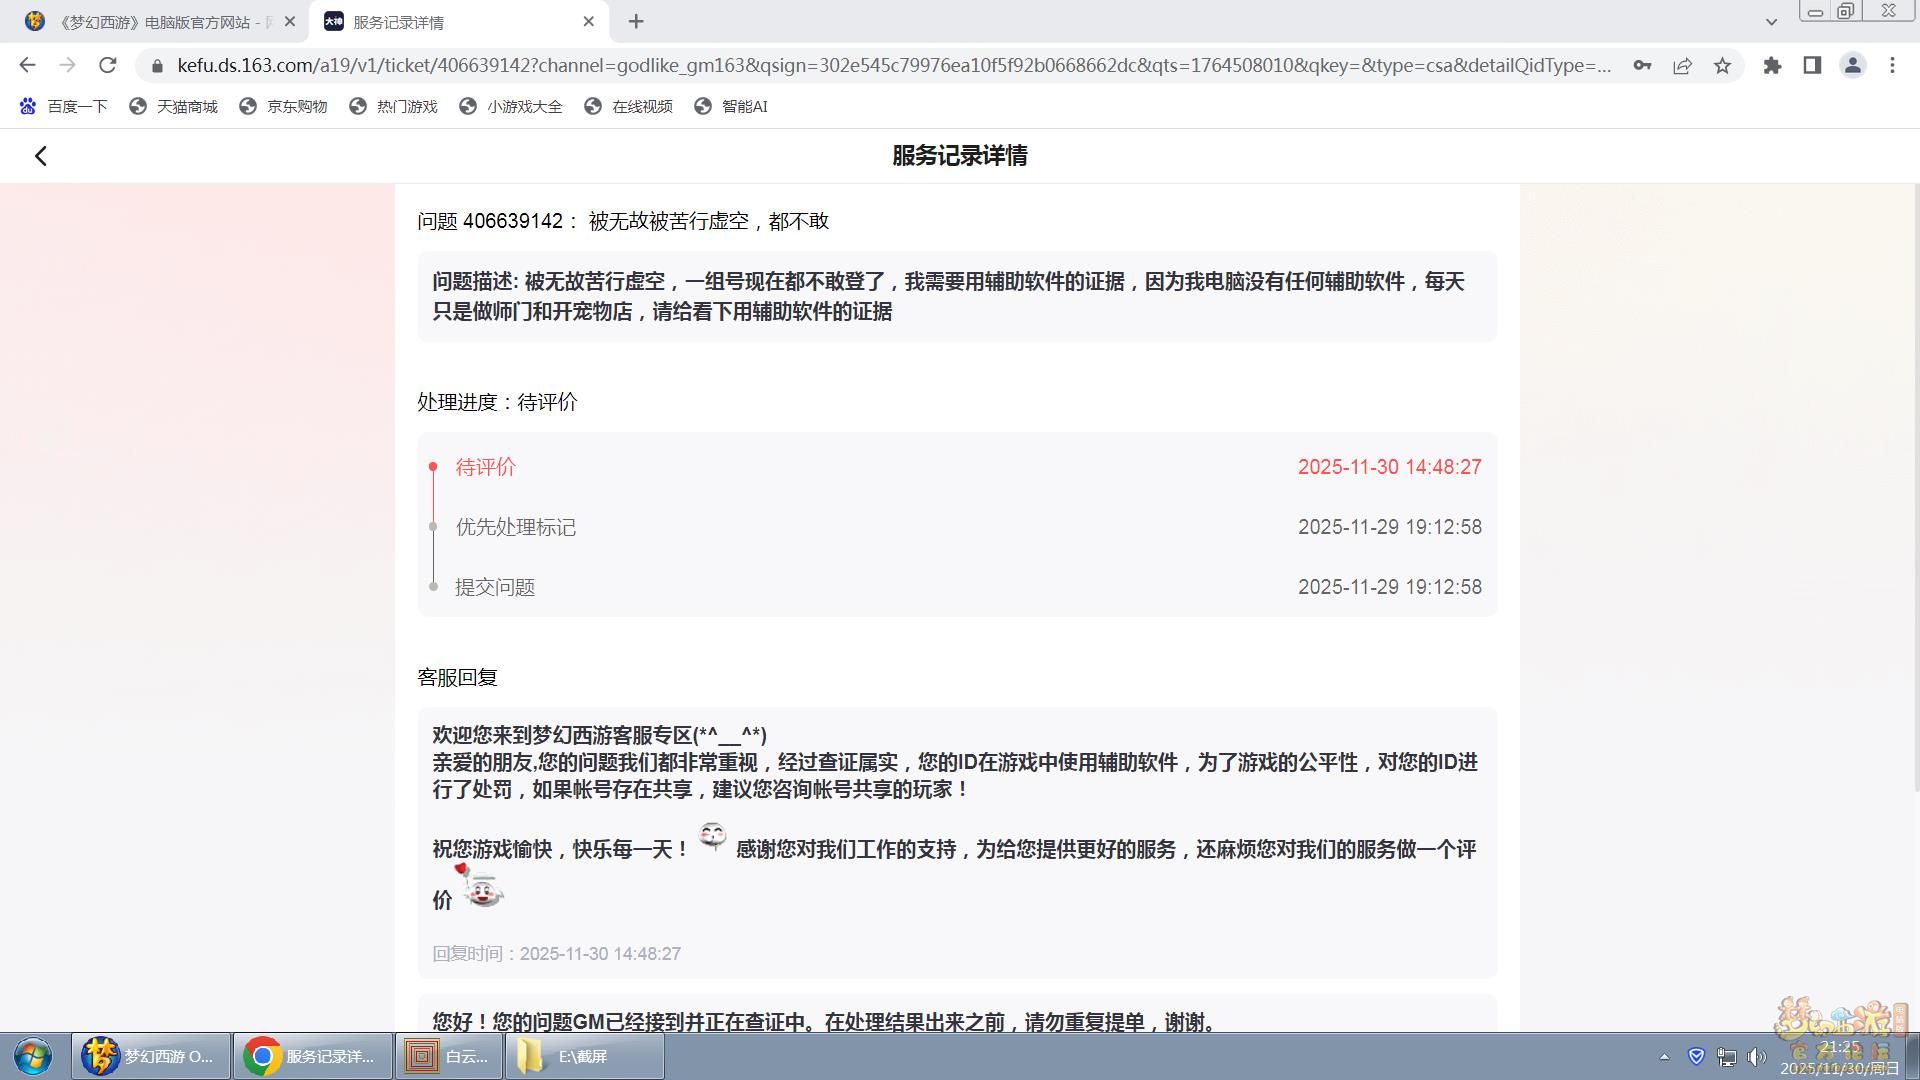This screenshot has width=1920, height=1080.
Task: Reload the current browser page
Action: click(x=108, y=65)
